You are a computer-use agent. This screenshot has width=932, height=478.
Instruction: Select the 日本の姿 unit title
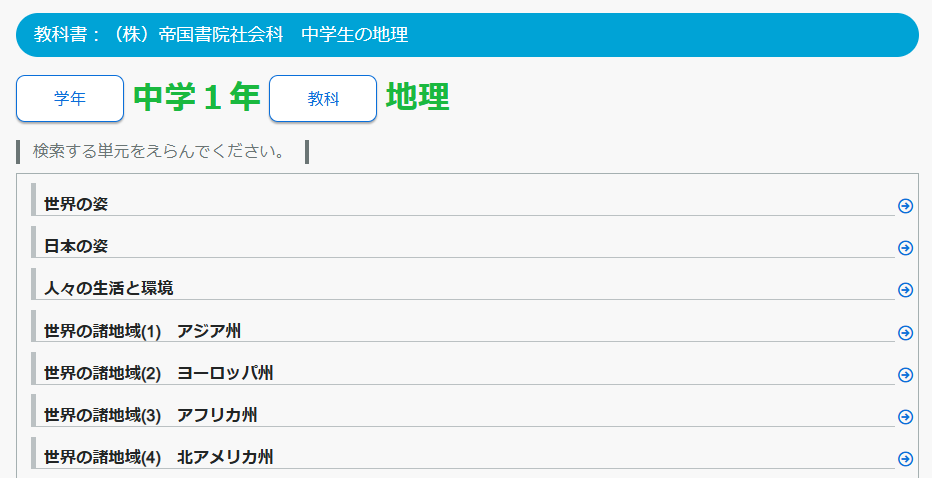[76, 246]
